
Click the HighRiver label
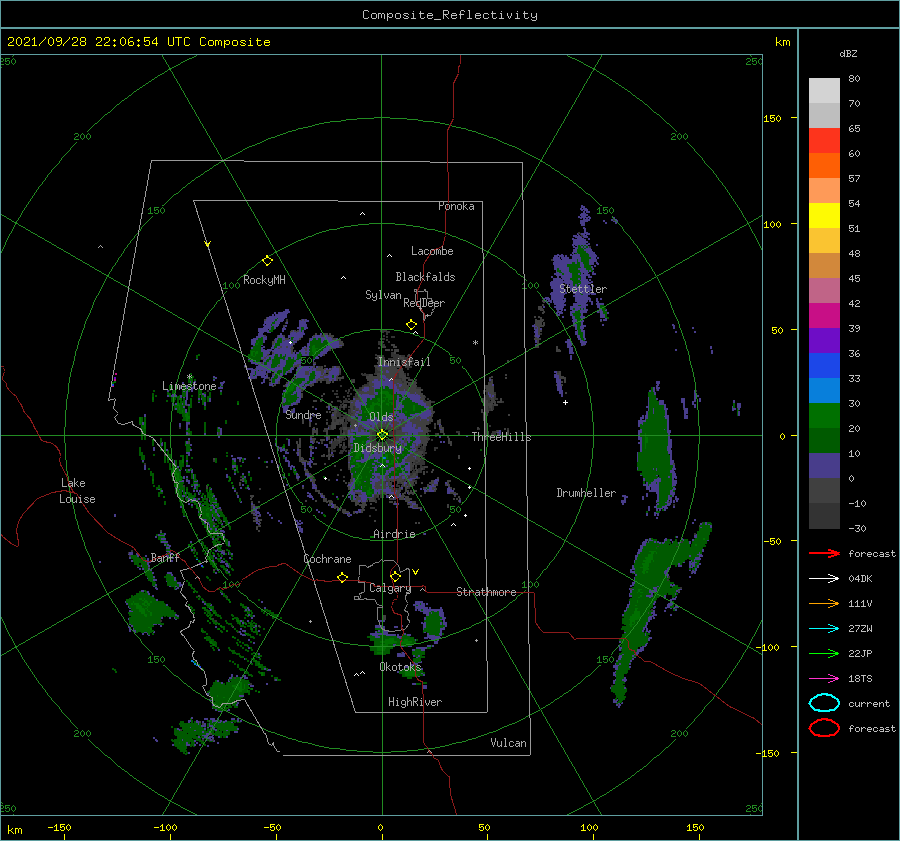click(x=415, y=702)
